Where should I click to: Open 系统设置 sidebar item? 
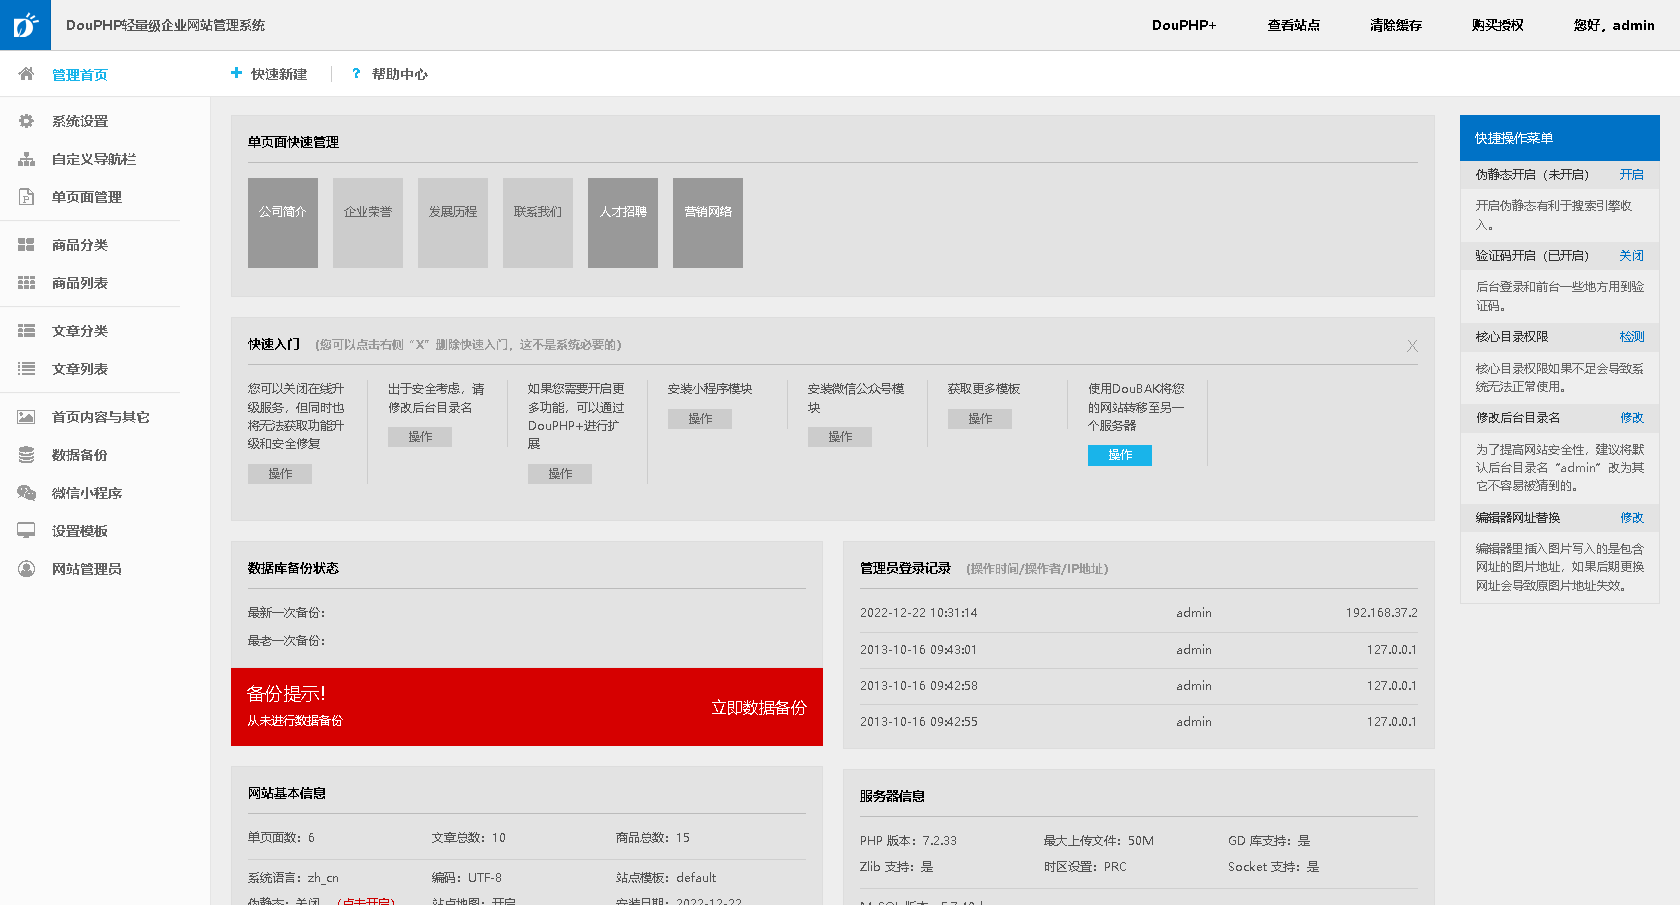coord(80,121)
